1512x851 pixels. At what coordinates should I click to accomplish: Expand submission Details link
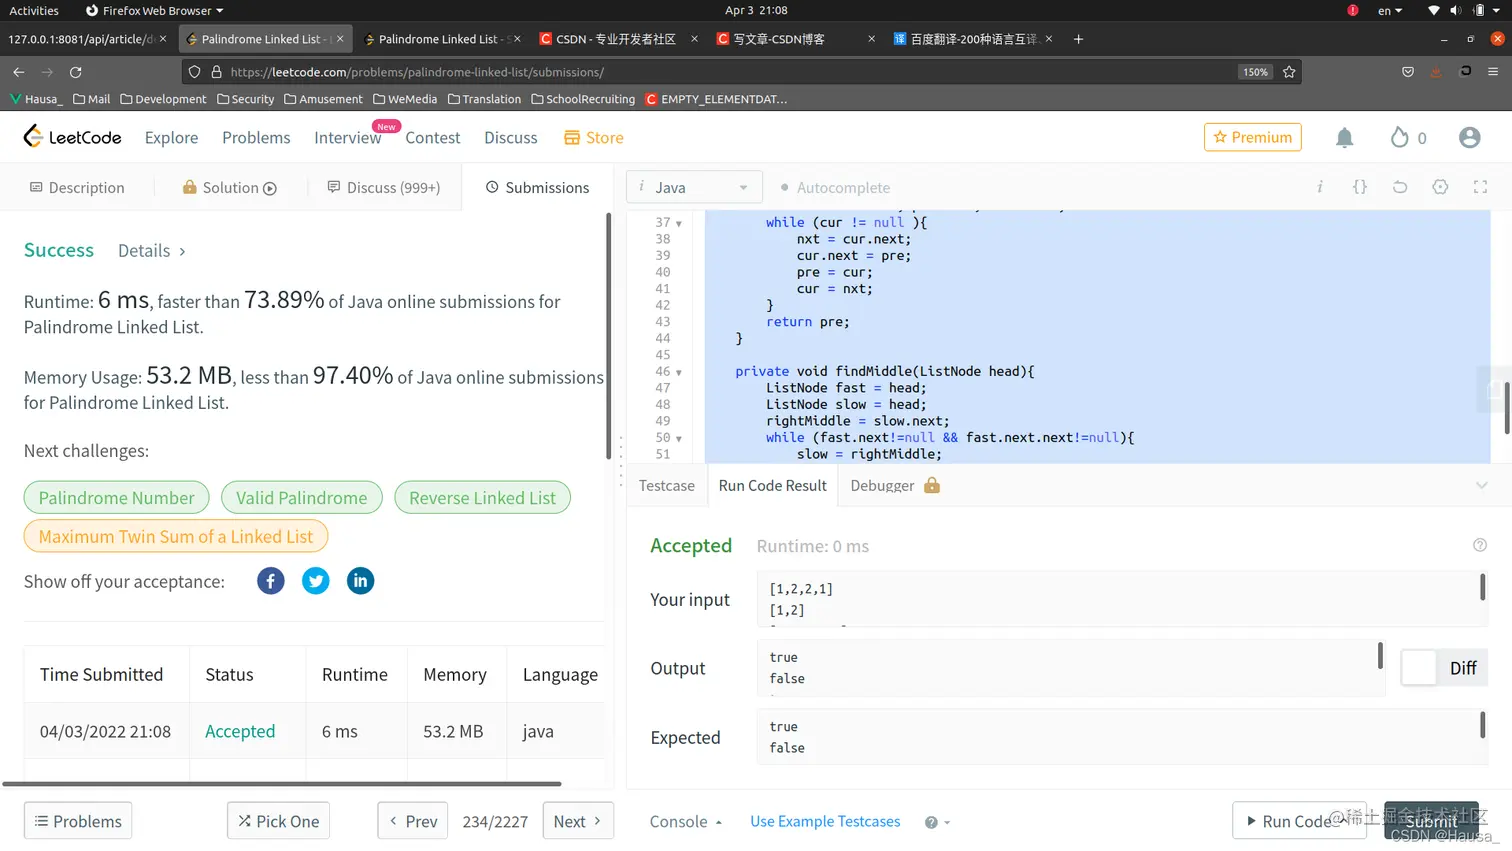[152, 251]
